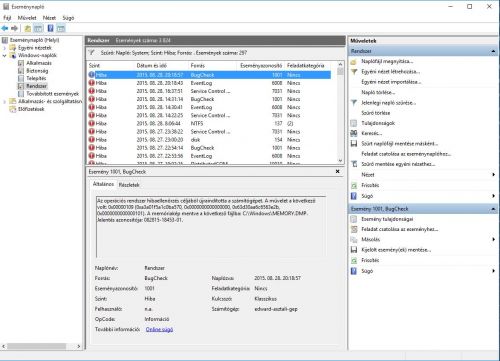Click Szűrő törlése action
Viewport: 500px width, 361px height.
(376, 113)
